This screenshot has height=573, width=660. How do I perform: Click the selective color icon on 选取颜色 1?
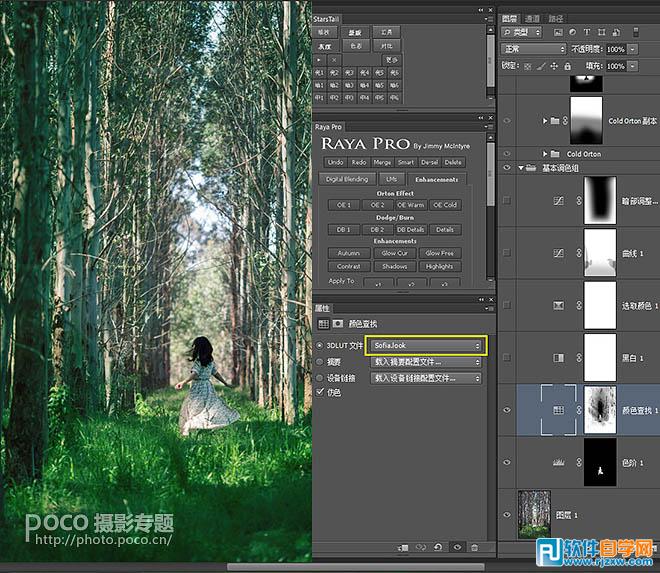(x=558, y=305)
